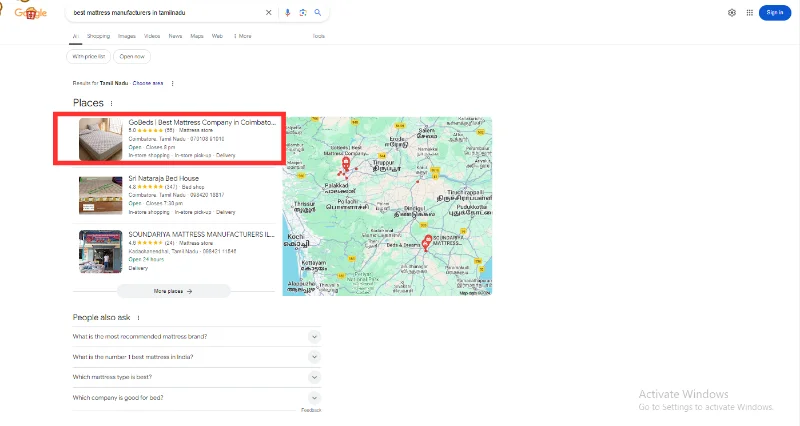Click the Feedback link below People also ask
800x426 pixels.
click(311, 410)
